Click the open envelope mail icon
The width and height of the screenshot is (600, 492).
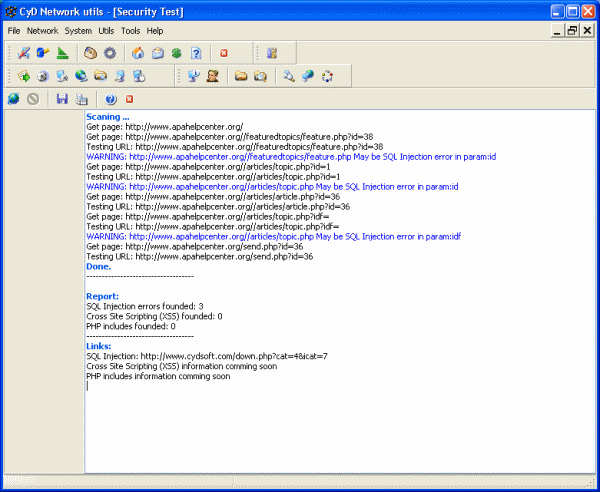tap(157, 53)
